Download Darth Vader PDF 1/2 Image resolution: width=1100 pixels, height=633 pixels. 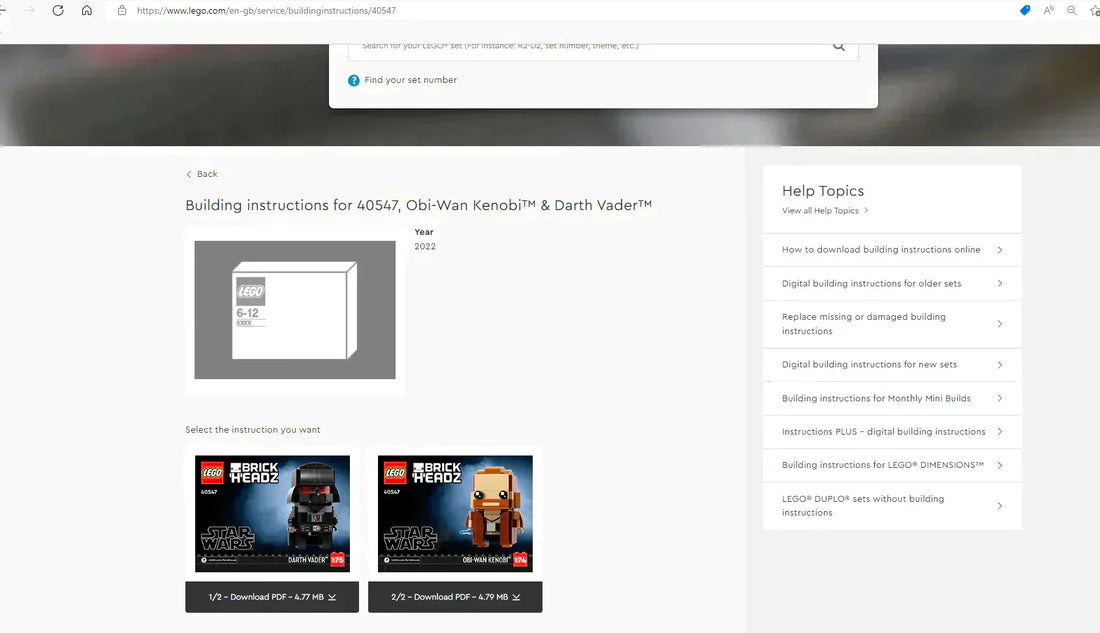271,597
